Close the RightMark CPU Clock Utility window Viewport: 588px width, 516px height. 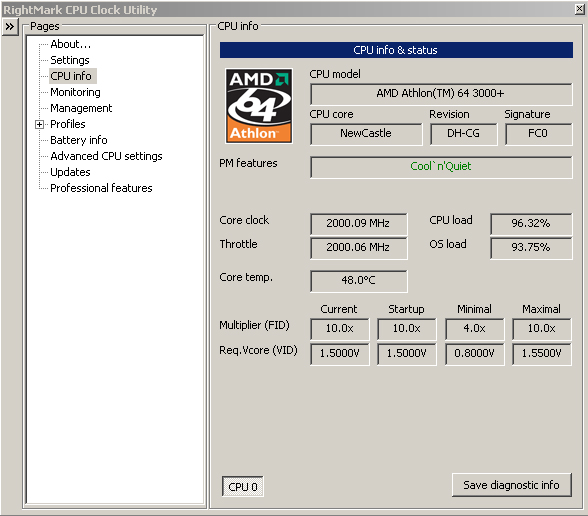coord(579,9)
